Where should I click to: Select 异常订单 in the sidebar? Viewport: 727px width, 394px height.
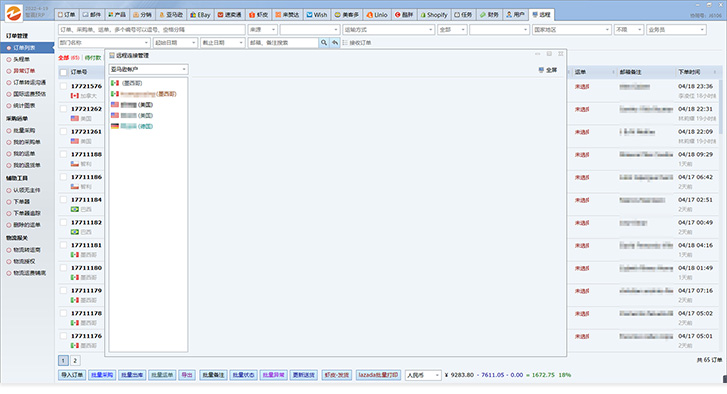pos(24,71)
